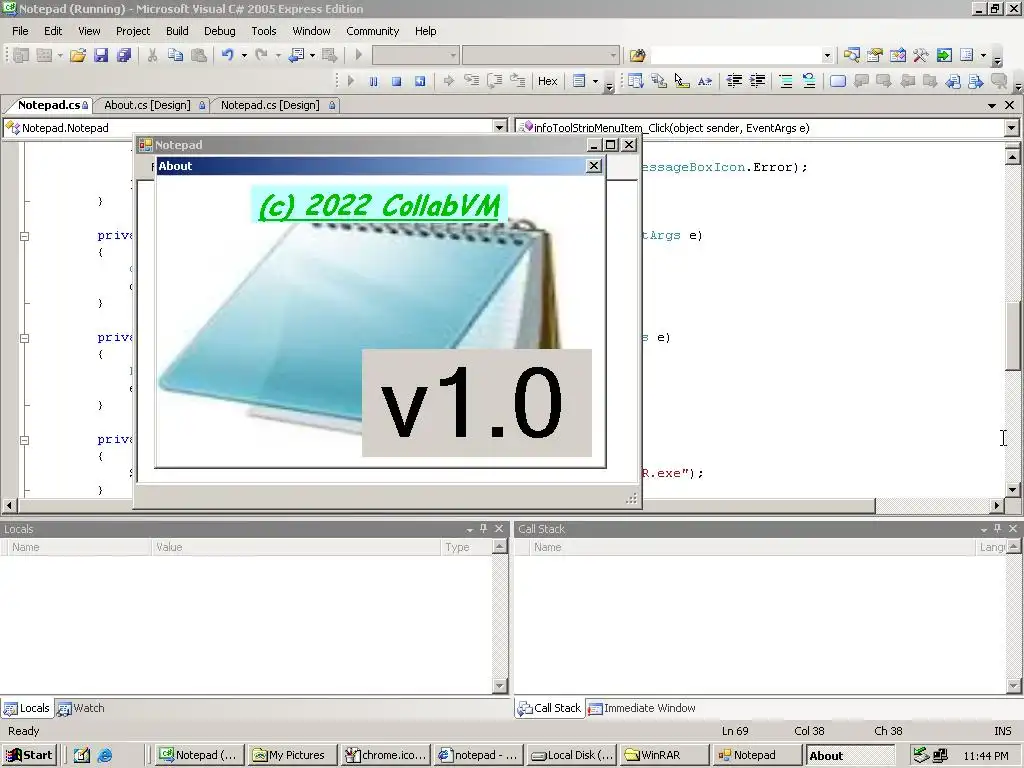Screen dimensions: 1024x768
Task: Save the current file with the floppy disk icon
Action: coord(101,56)
